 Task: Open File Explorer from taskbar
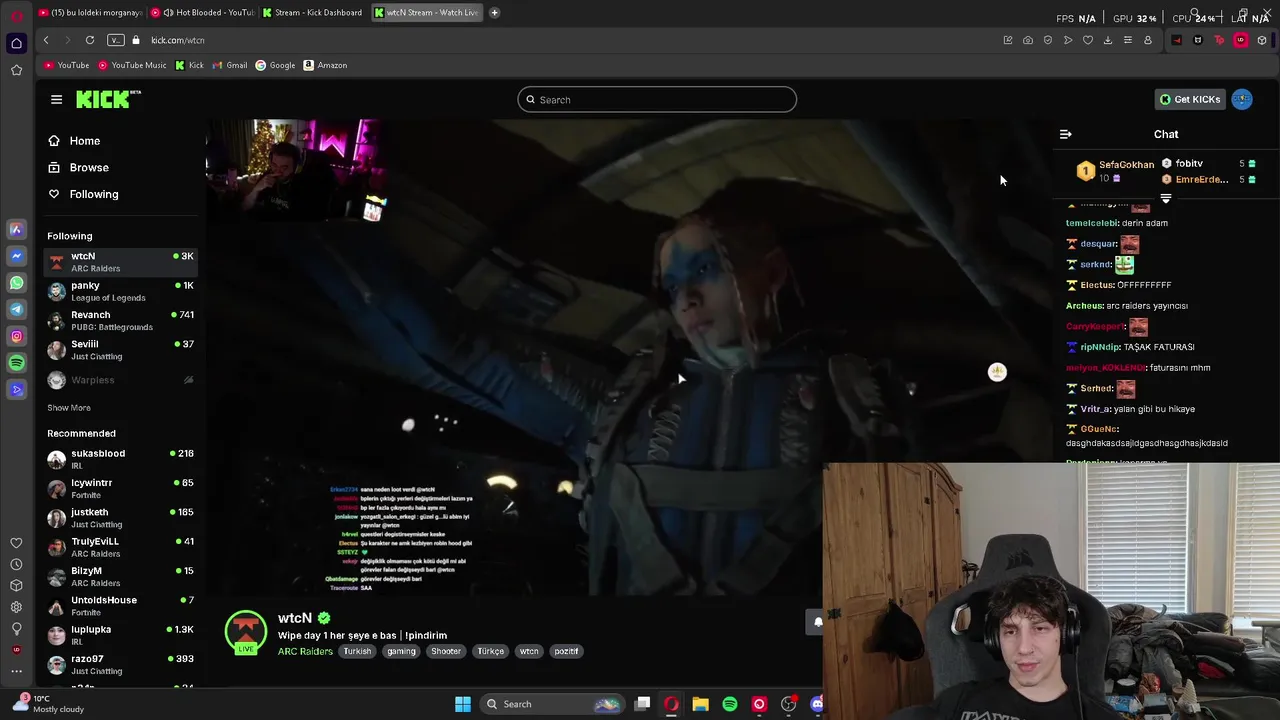click(701, 704)
